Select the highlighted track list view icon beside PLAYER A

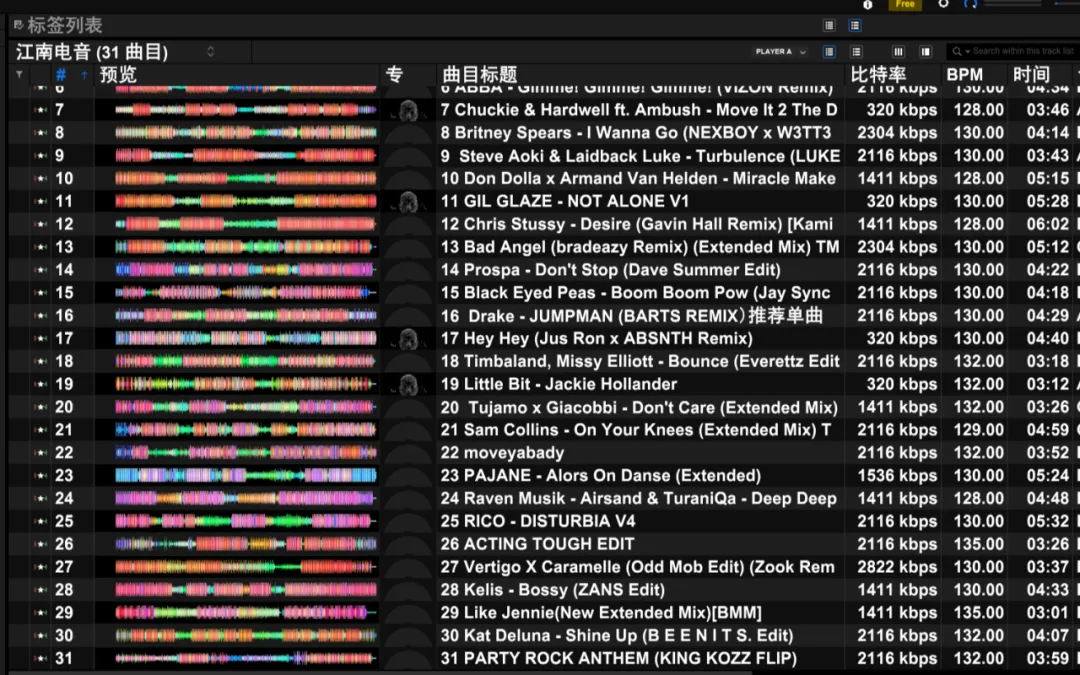829,52
